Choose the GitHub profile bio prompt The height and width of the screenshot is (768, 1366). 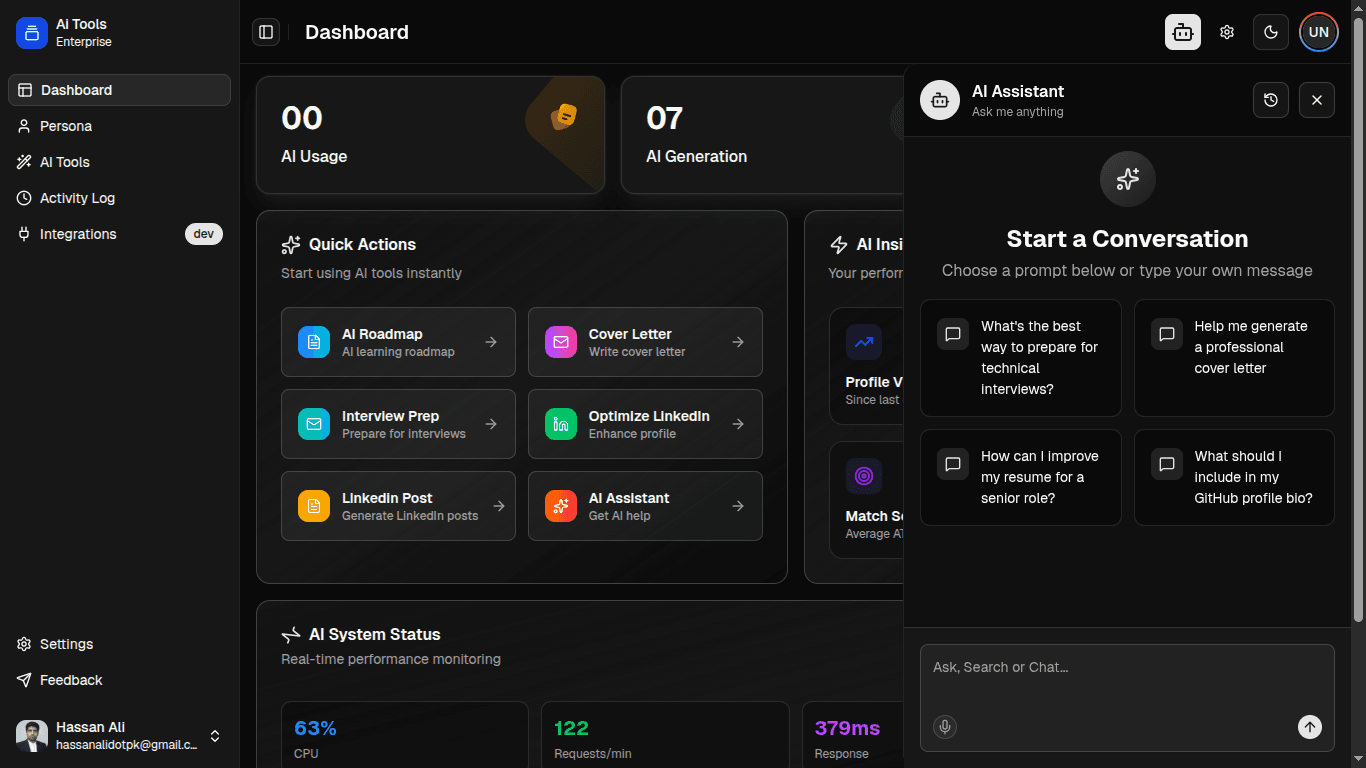(1234, 477)
